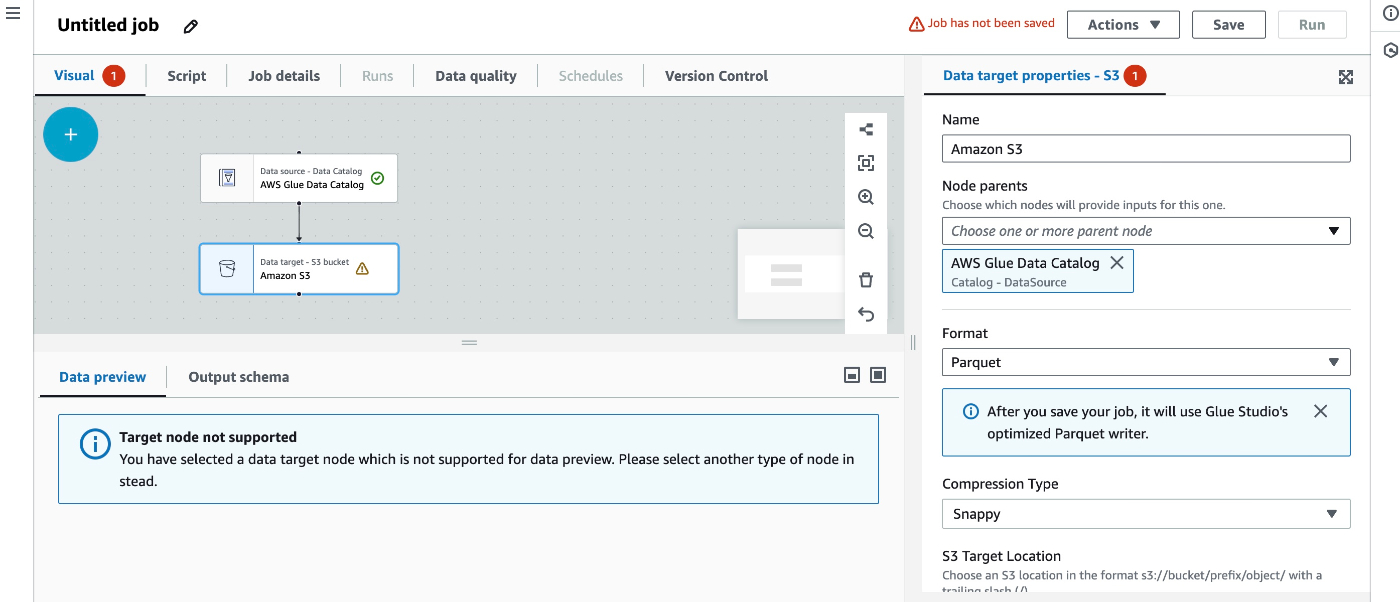Open the hexagon icon in the right sidebar
Viewport: 1400px width, 602px height.
[x=1390, y=50]
